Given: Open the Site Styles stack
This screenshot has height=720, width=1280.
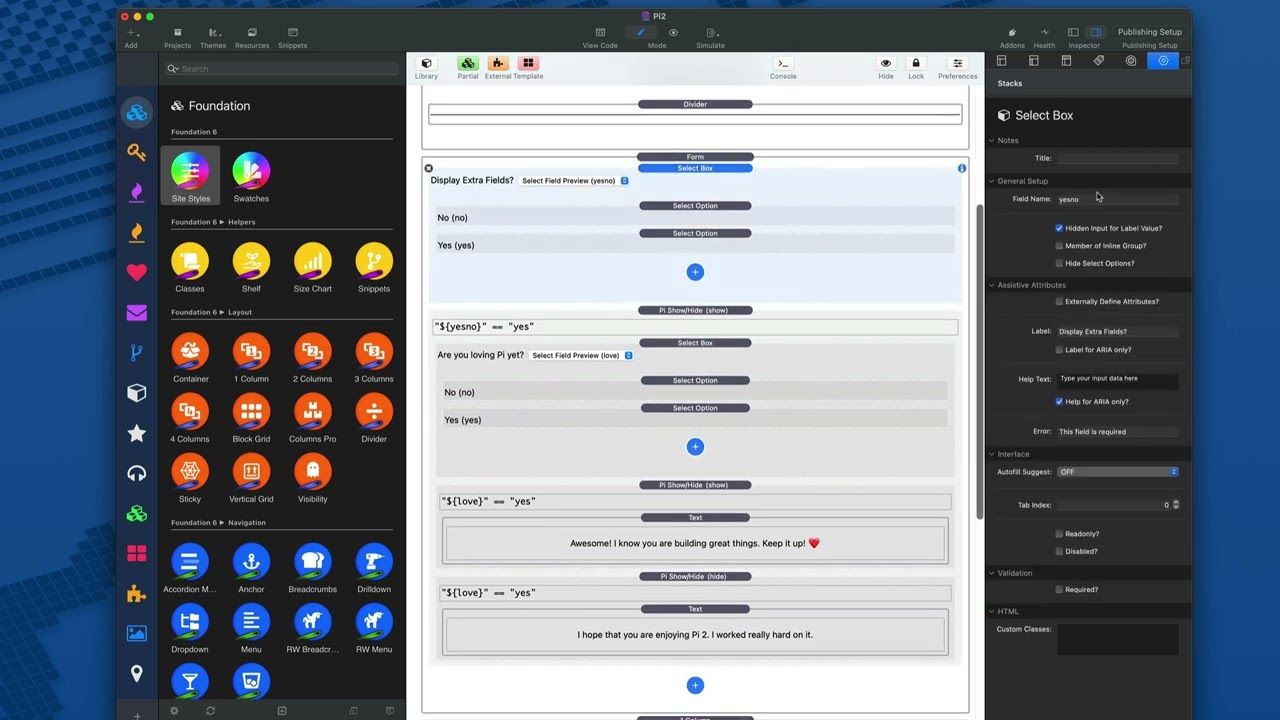Looking at the screenshot, I should [190, 176].
